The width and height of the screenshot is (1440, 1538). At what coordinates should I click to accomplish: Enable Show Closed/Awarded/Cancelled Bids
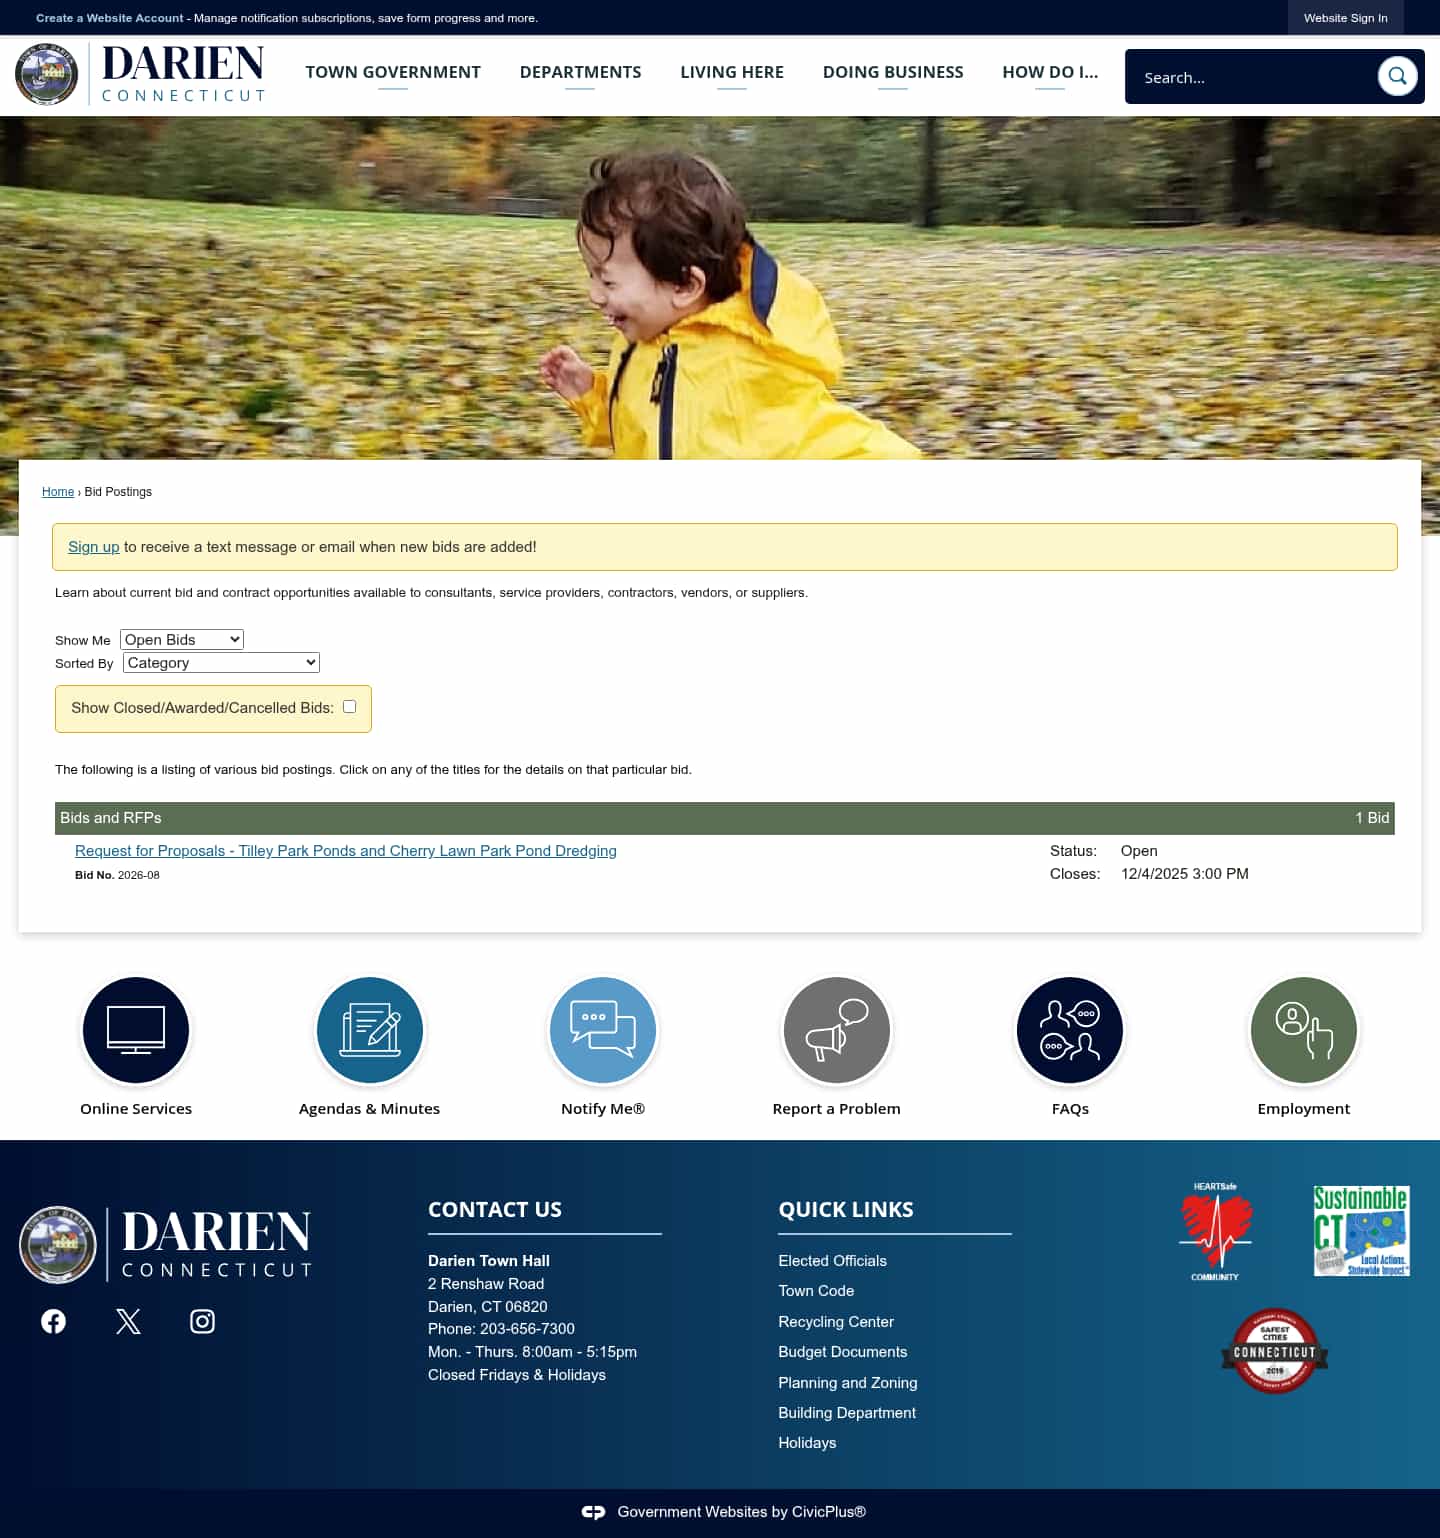[x=349, y=707]
